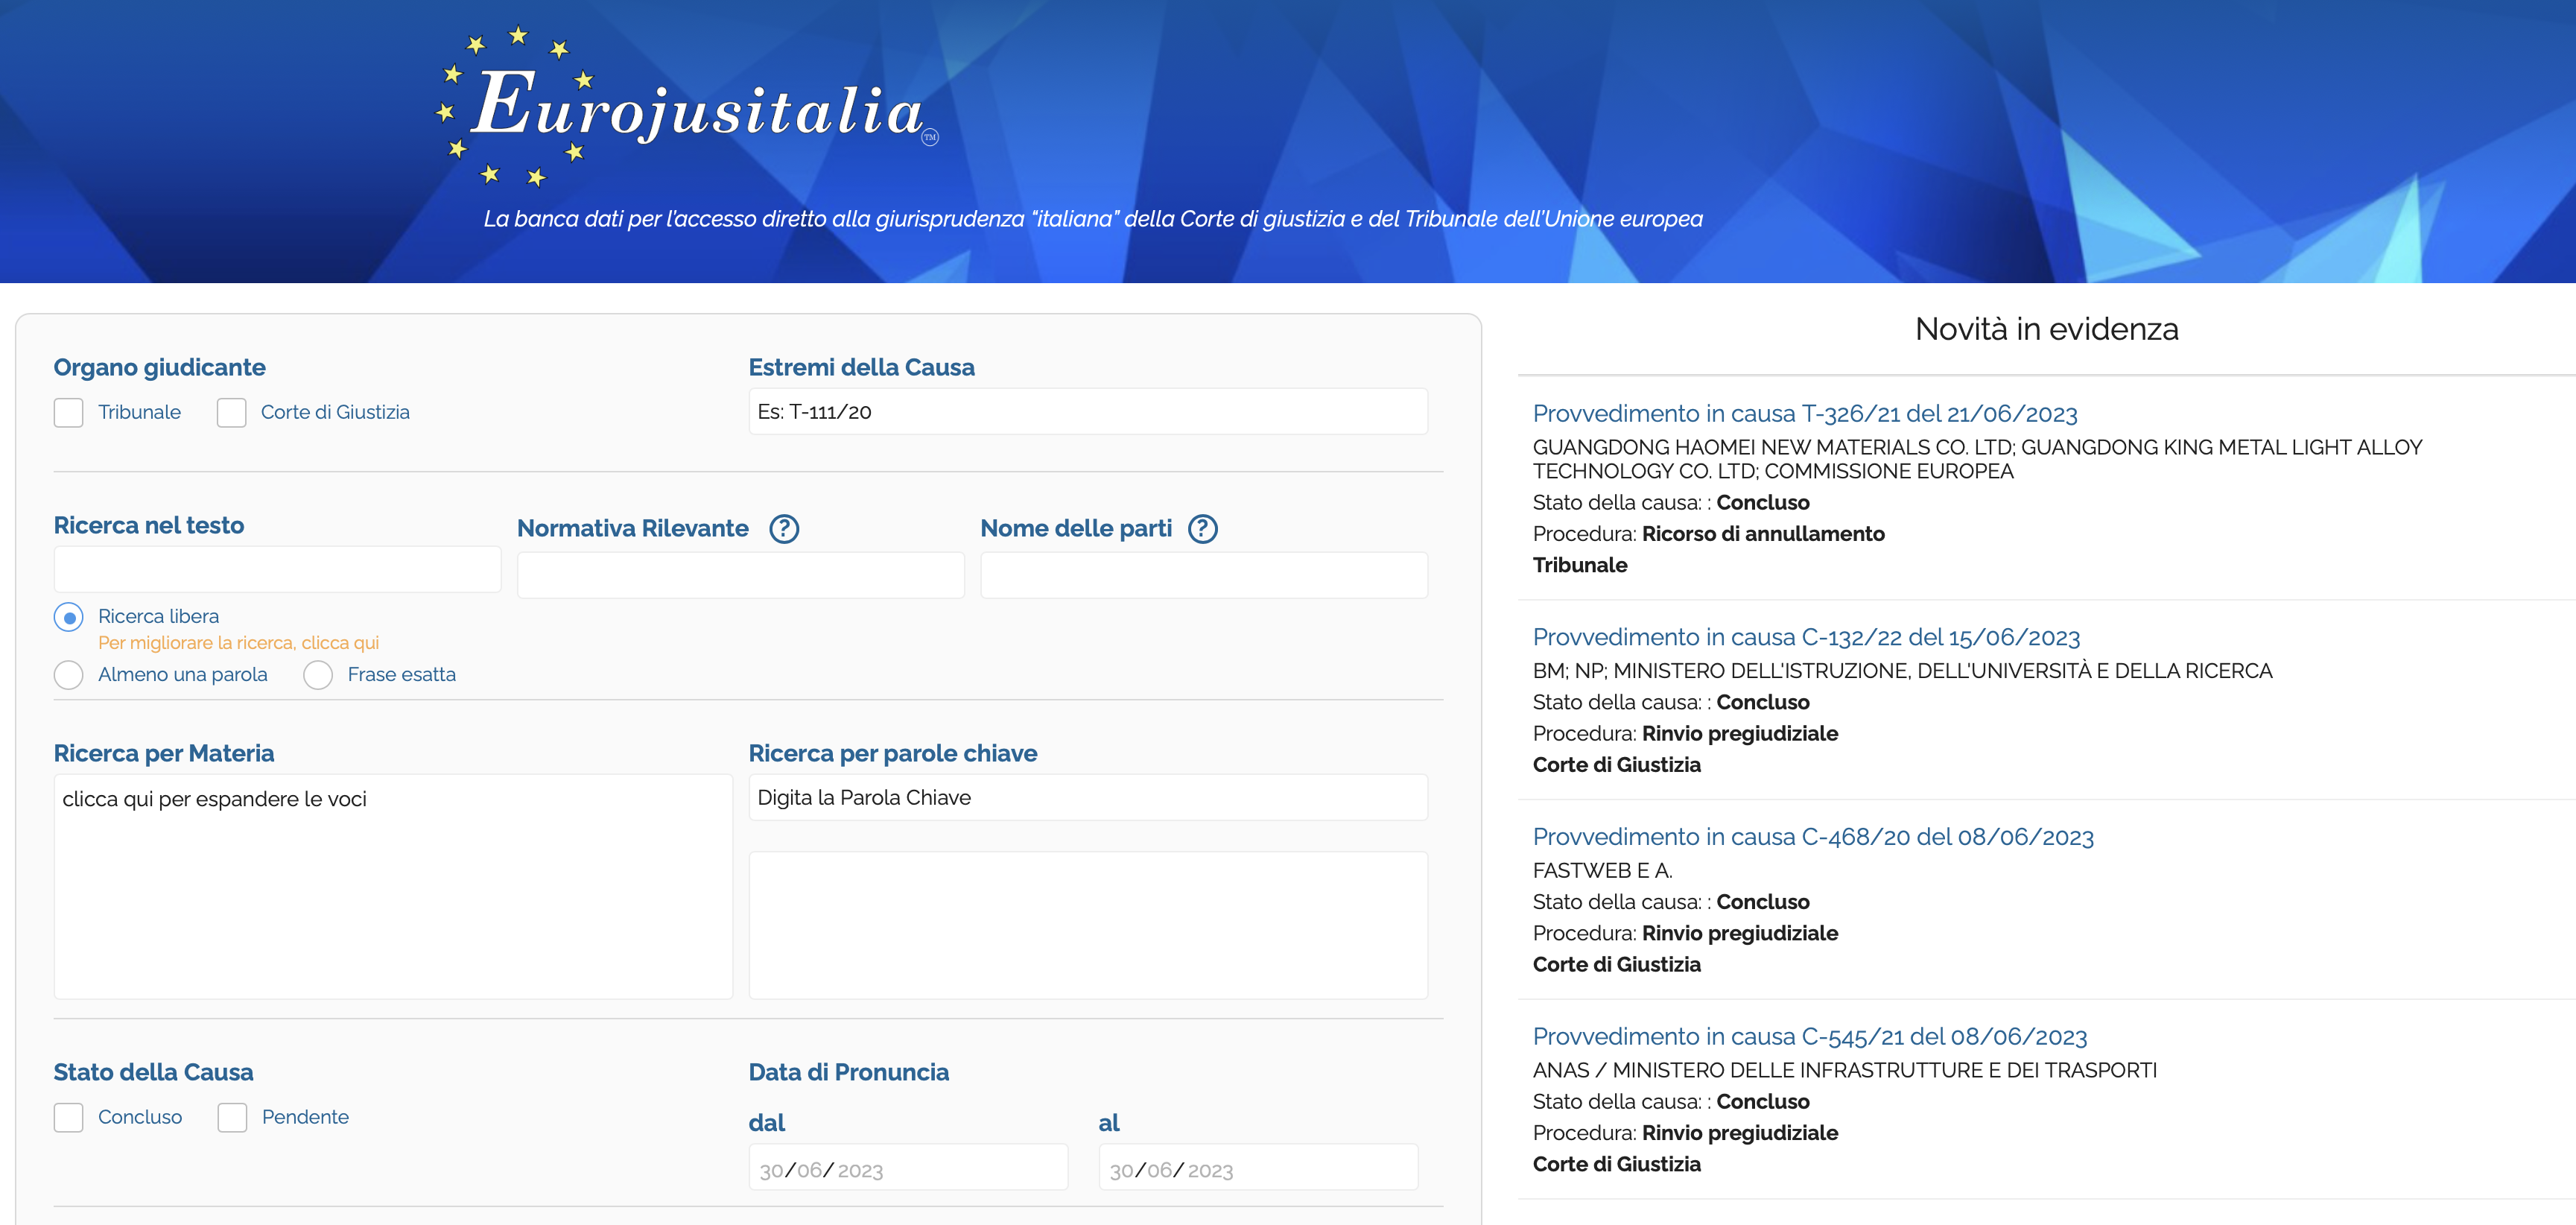Expand the Ricerca per Materia list
Viewport: 2576px width, 1225px height.
click(393, 886)
